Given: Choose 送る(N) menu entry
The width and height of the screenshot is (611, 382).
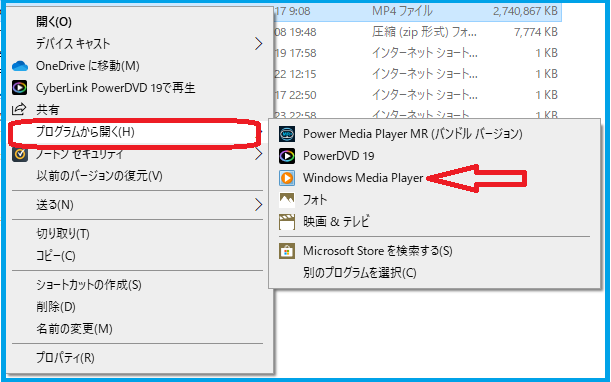Looking at the screenshot, I should coord(55,205).
